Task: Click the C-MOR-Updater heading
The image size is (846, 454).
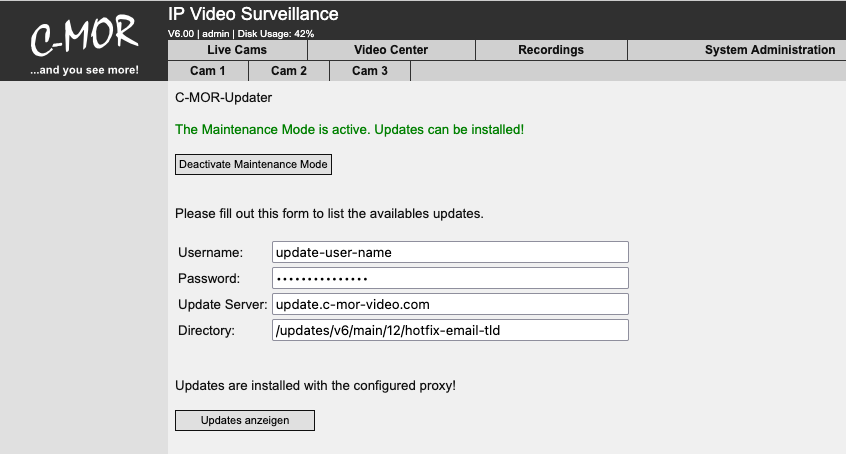Action: pyautogui.click(x=223, y=98)
